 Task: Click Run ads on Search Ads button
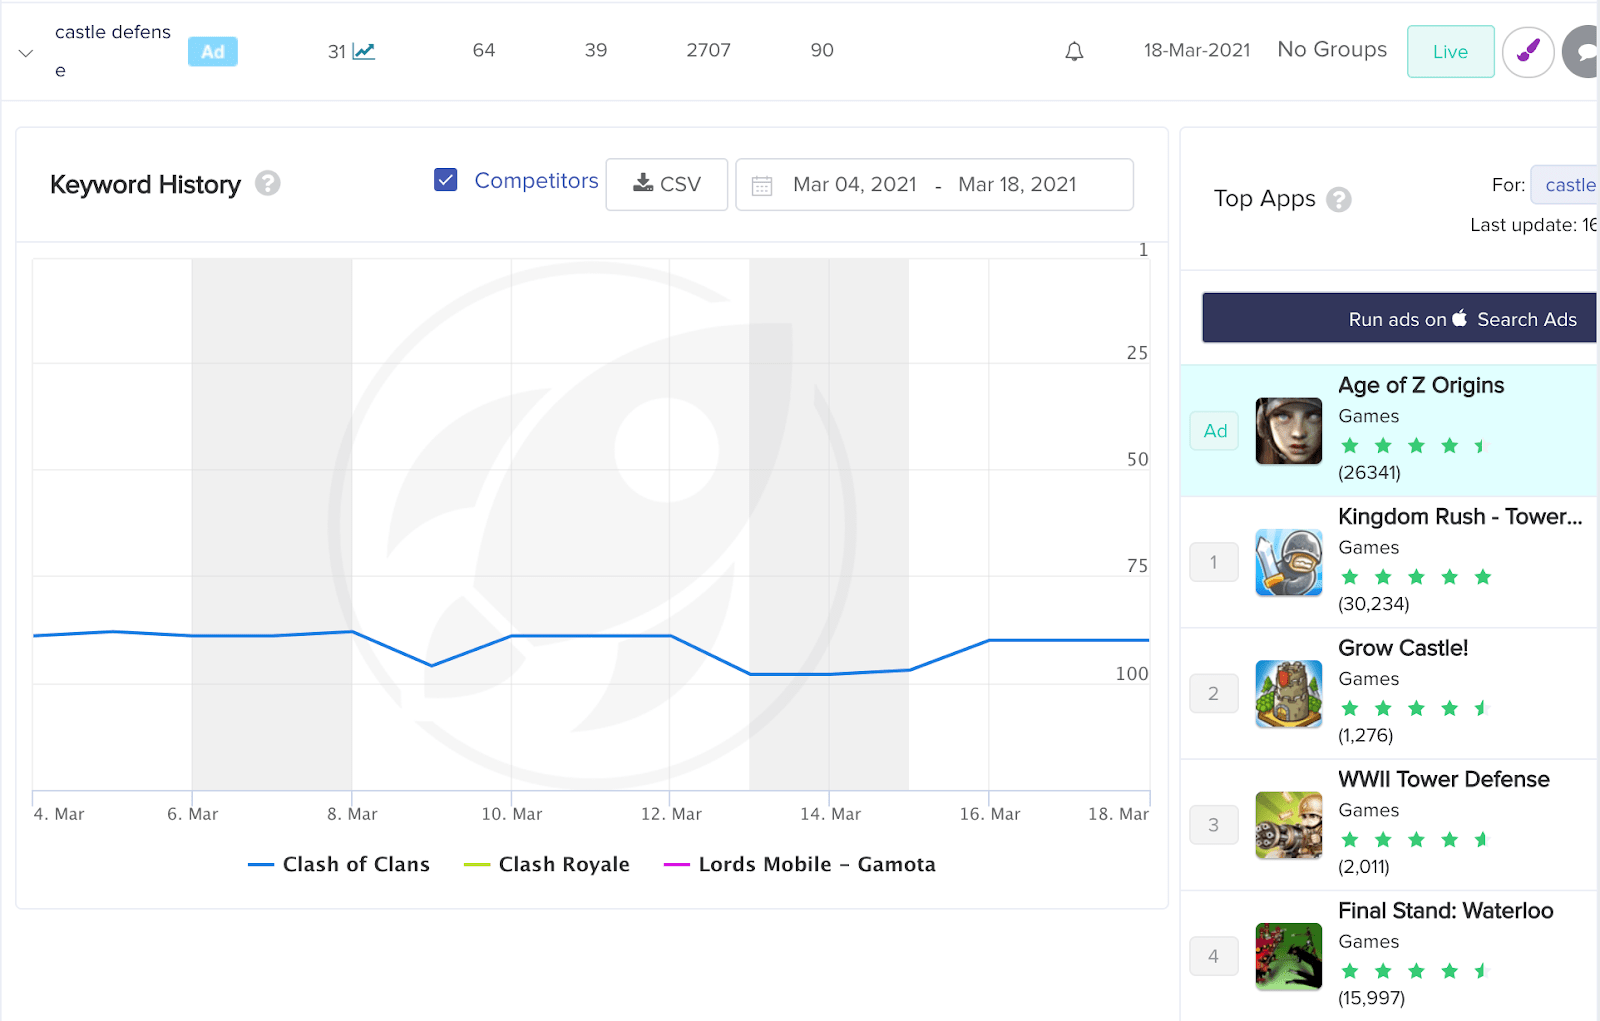[x=1400, y=318]
